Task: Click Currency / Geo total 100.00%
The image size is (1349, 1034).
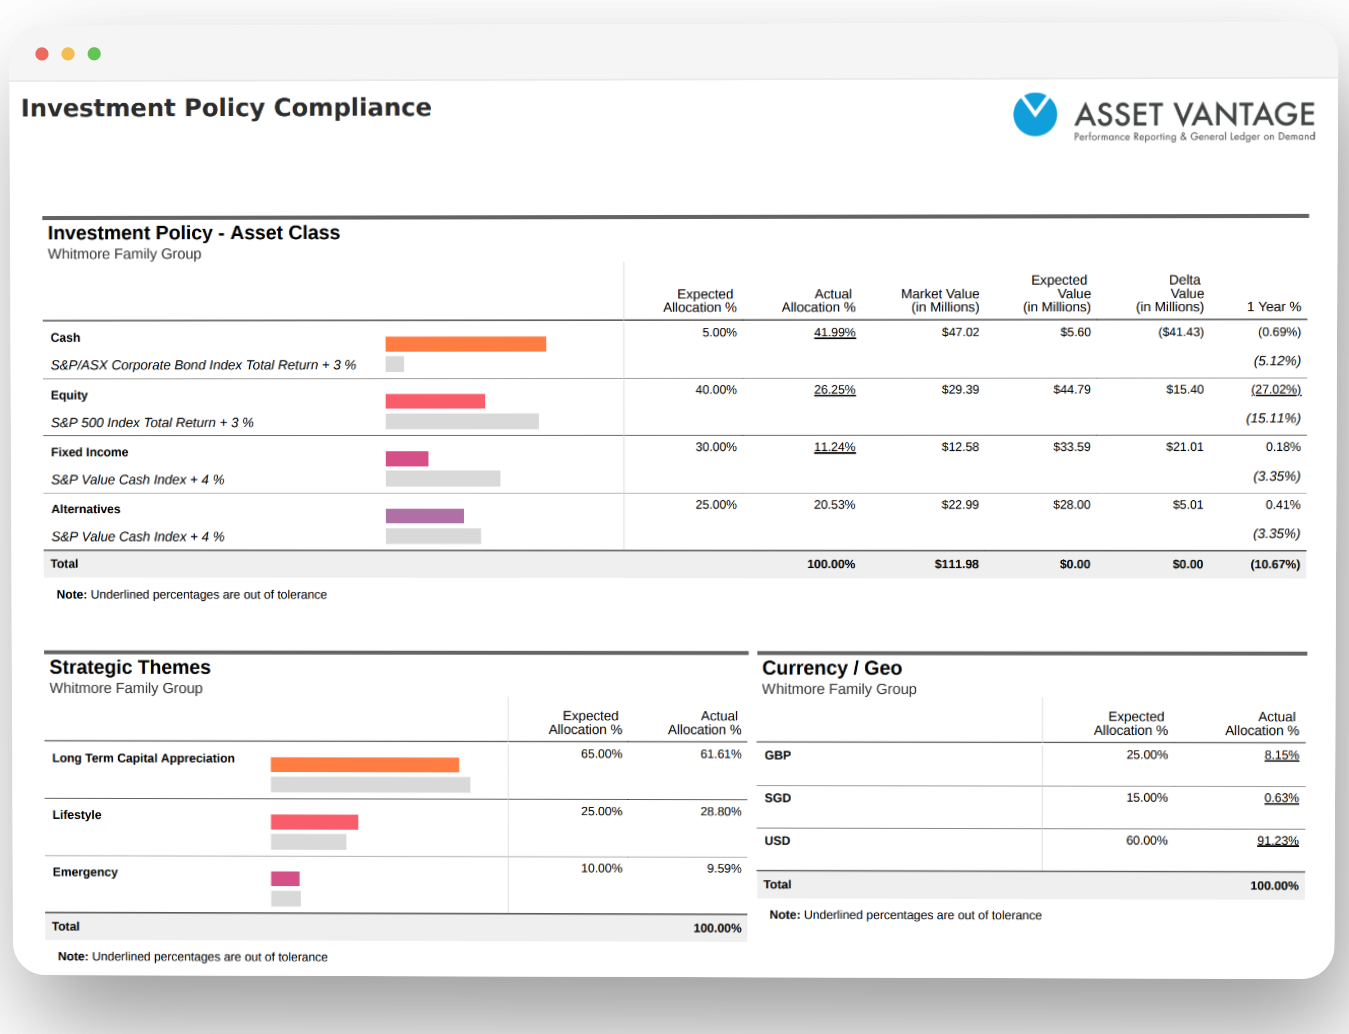Action: 1274,886
